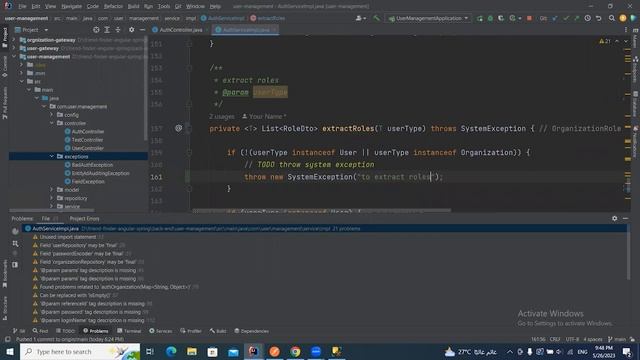Open Google Chrome from taskbar
Viewport: 640px width, 360px height.
tap(295, 351)
